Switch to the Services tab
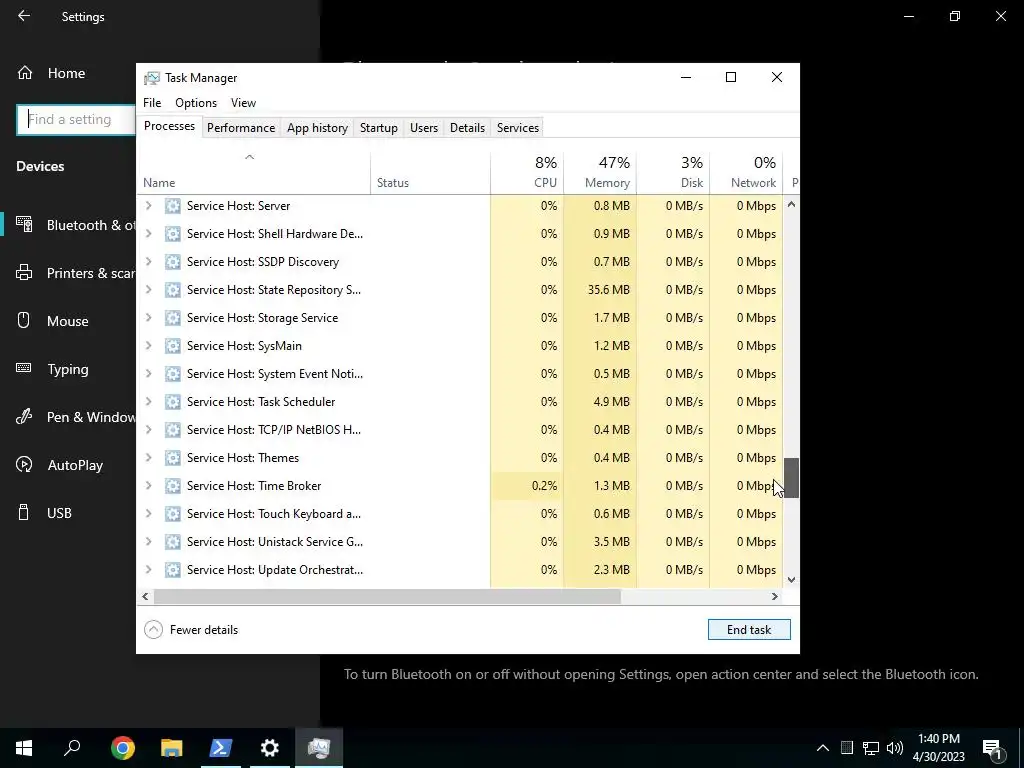1024x768 pixels. click(518, 128)
